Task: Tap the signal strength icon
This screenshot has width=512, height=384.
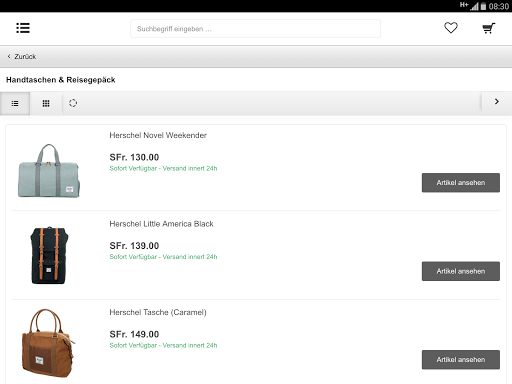Action: (474, 6)
